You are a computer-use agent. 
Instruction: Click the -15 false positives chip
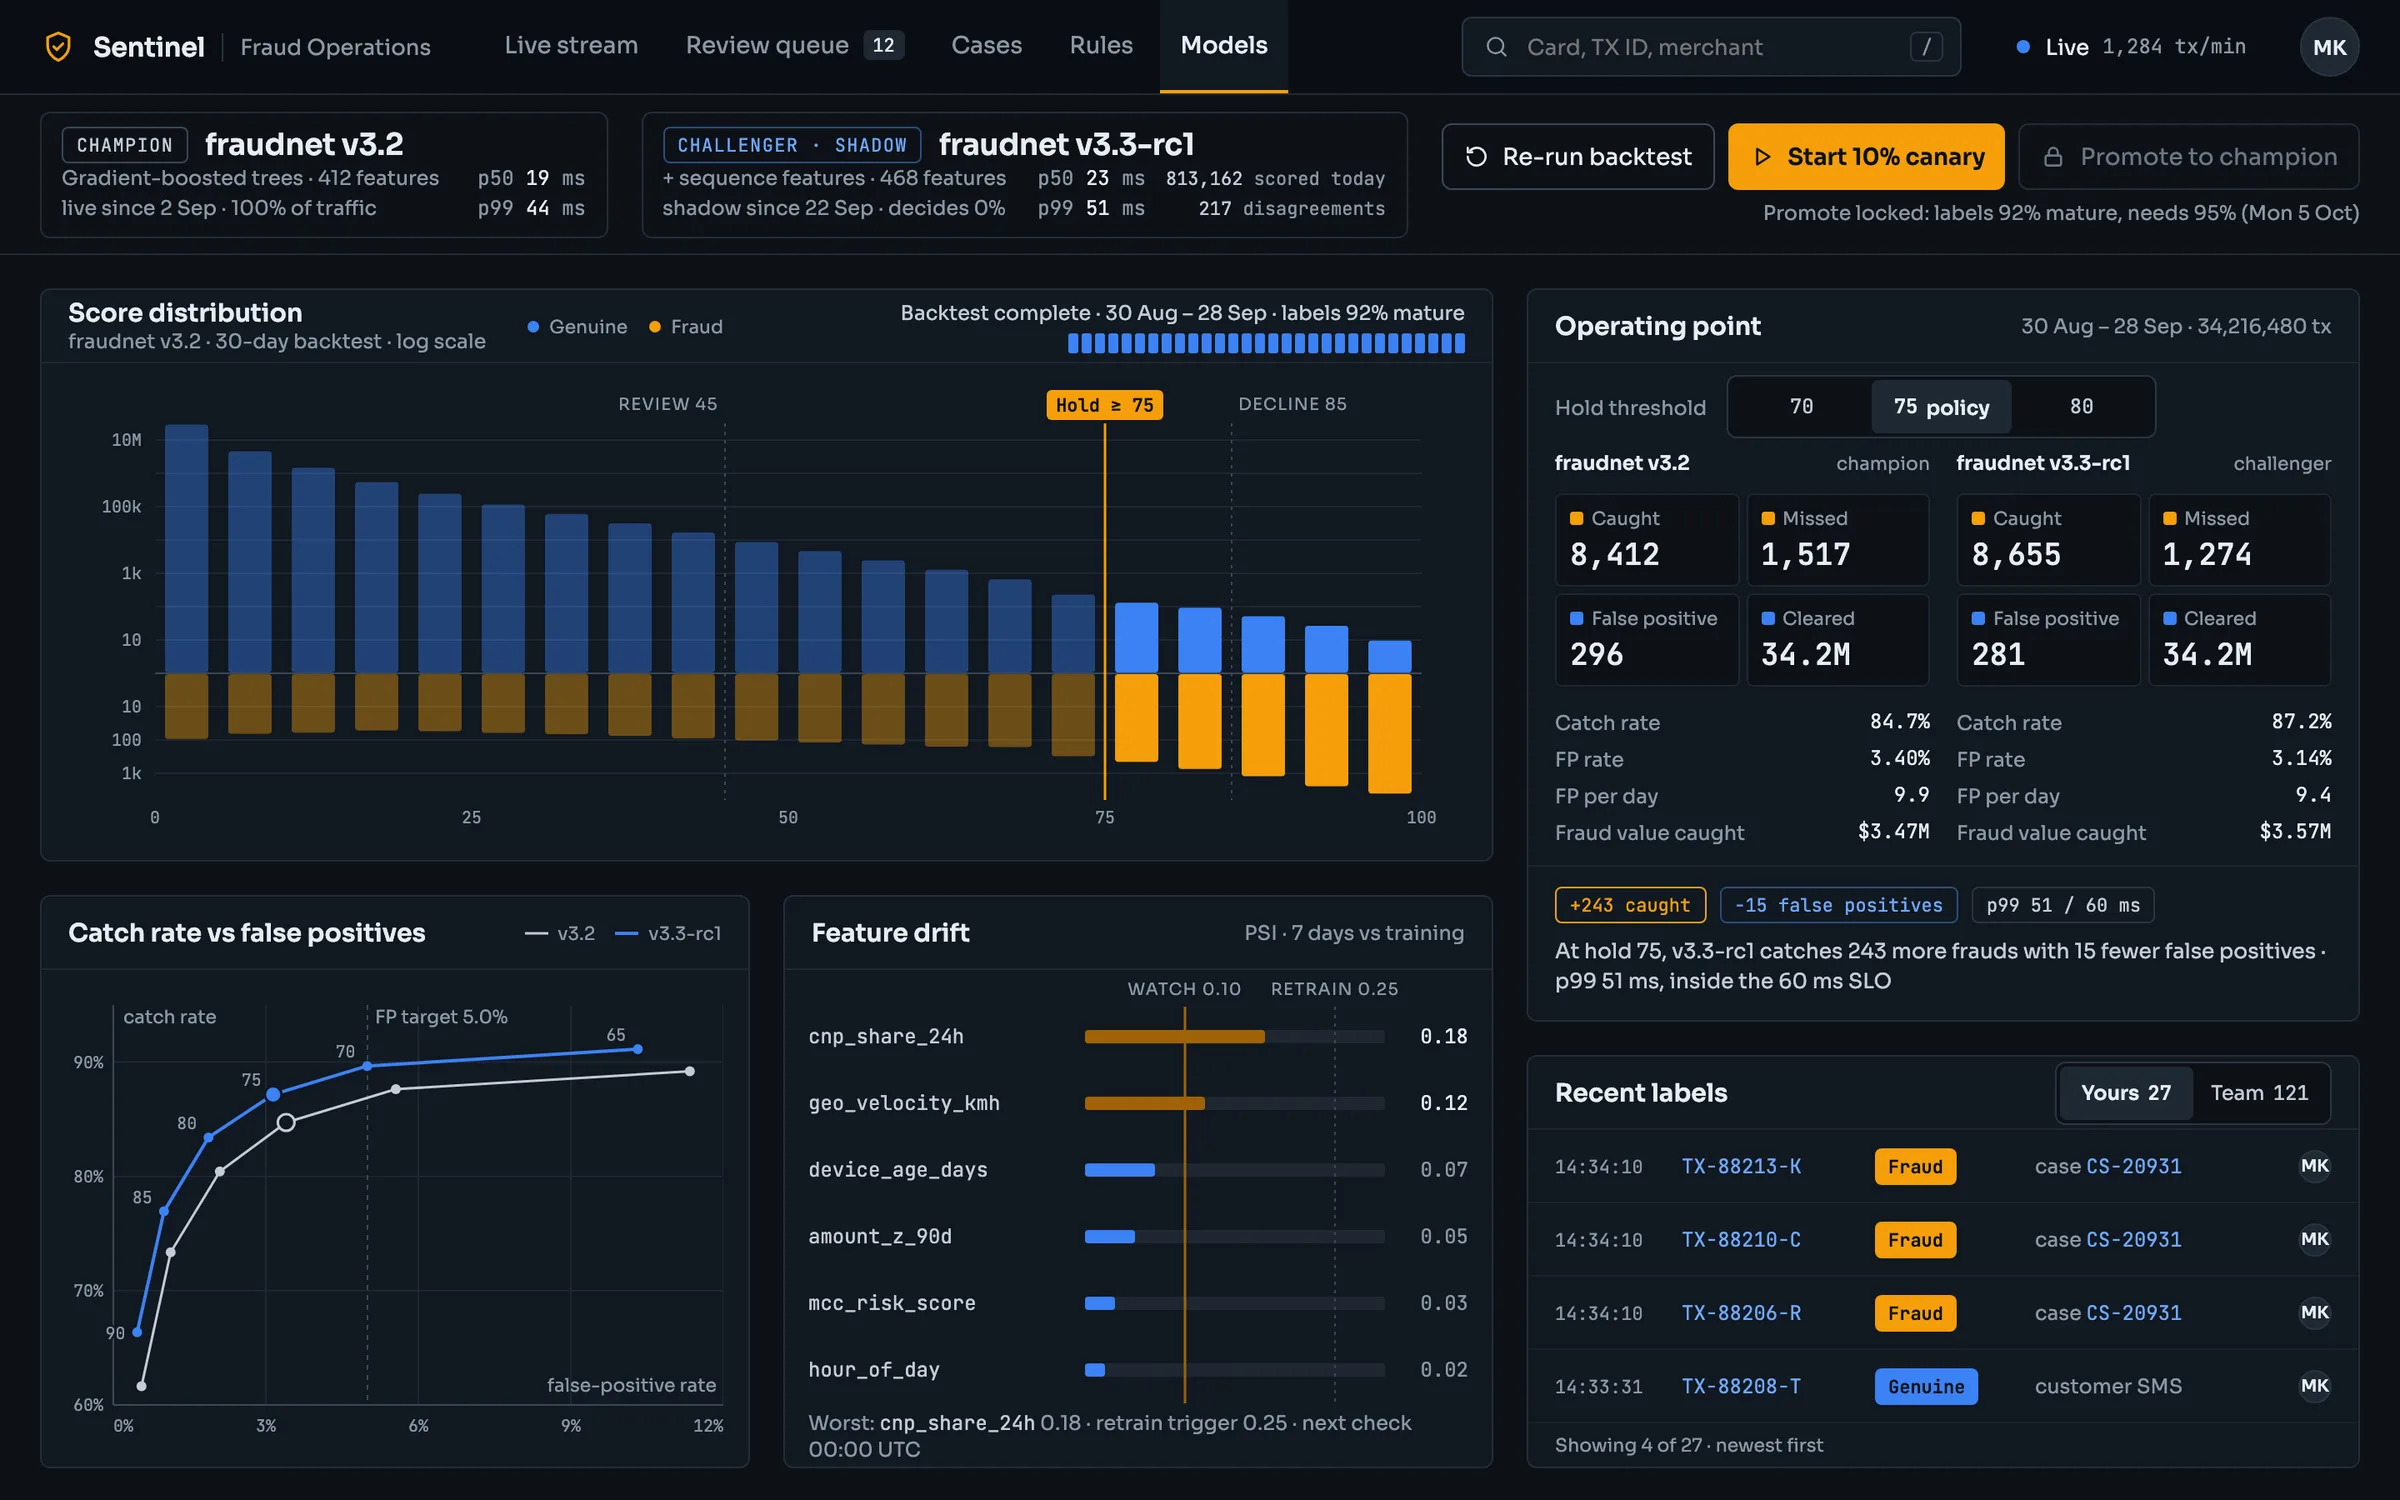(1838, 905)
